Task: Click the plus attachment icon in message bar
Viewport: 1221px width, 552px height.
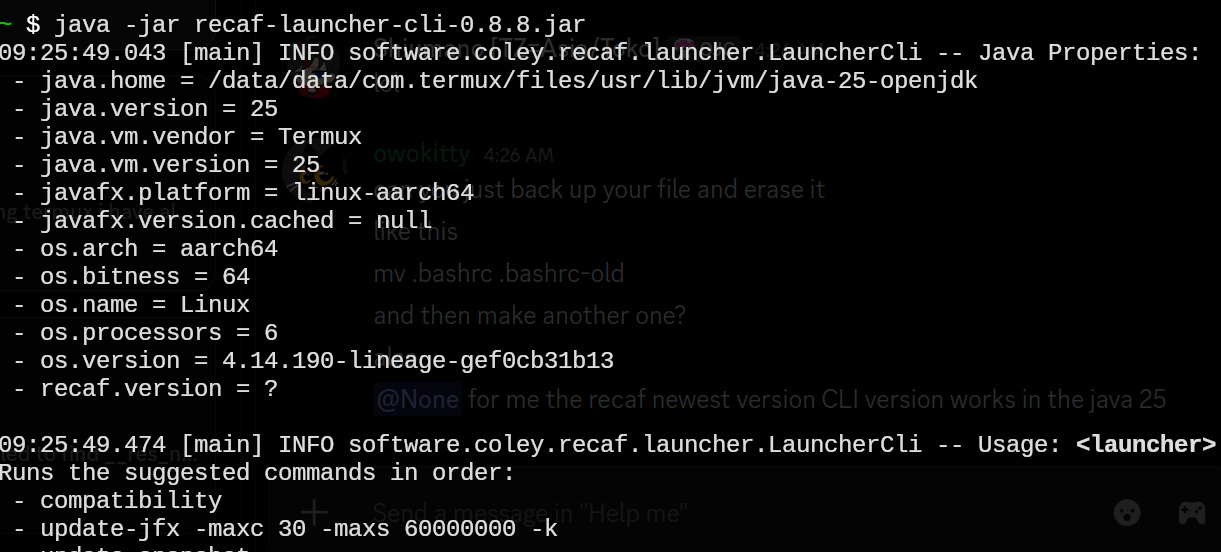Action: pyautogui.click(x=314, y=513)
